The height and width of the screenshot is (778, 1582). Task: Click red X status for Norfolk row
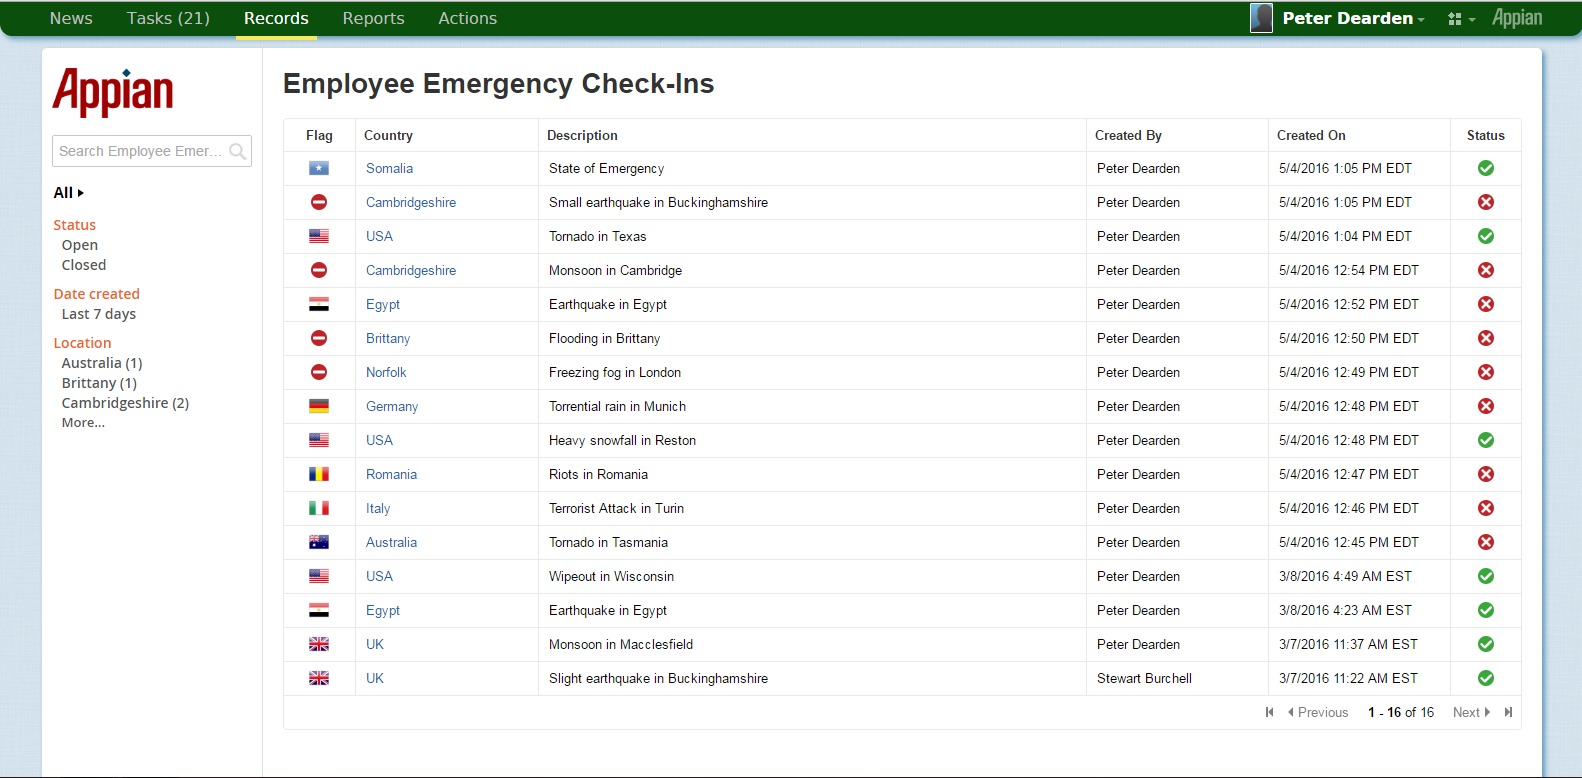[1486, 372]
